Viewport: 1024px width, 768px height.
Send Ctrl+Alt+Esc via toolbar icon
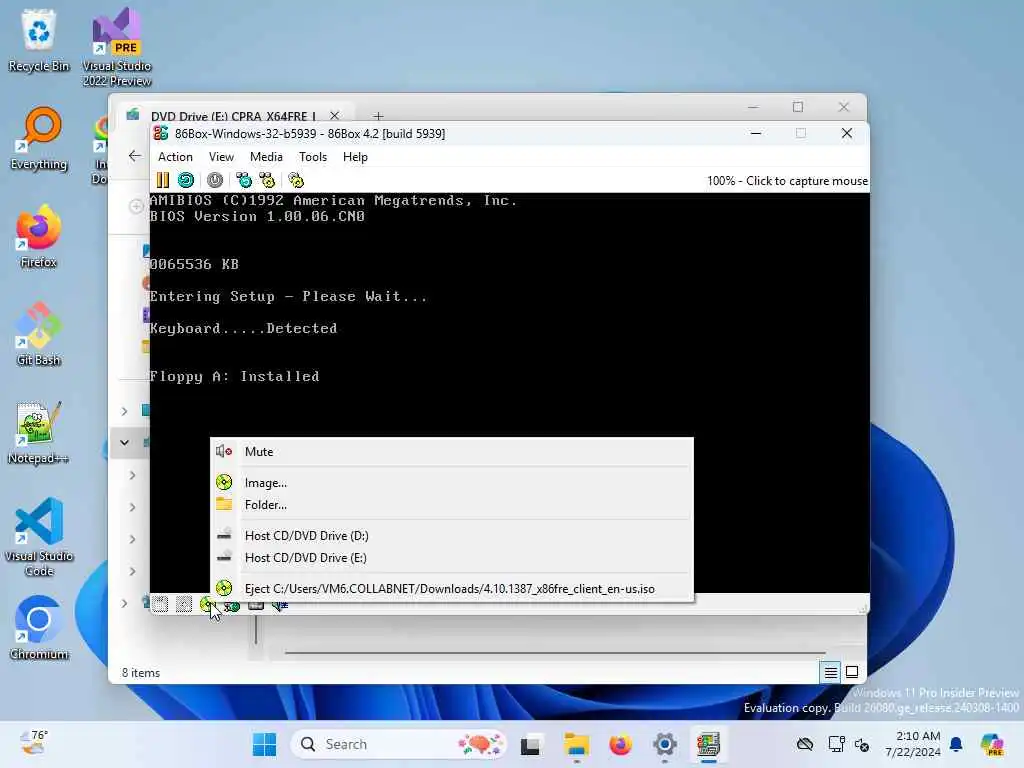(267, 180)
